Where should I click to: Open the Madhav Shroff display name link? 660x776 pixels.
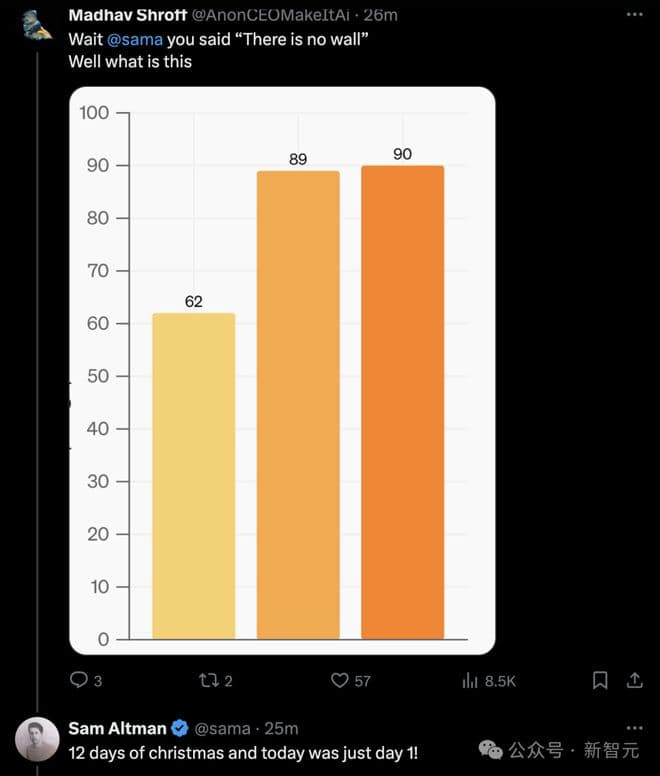pos(128,16)
